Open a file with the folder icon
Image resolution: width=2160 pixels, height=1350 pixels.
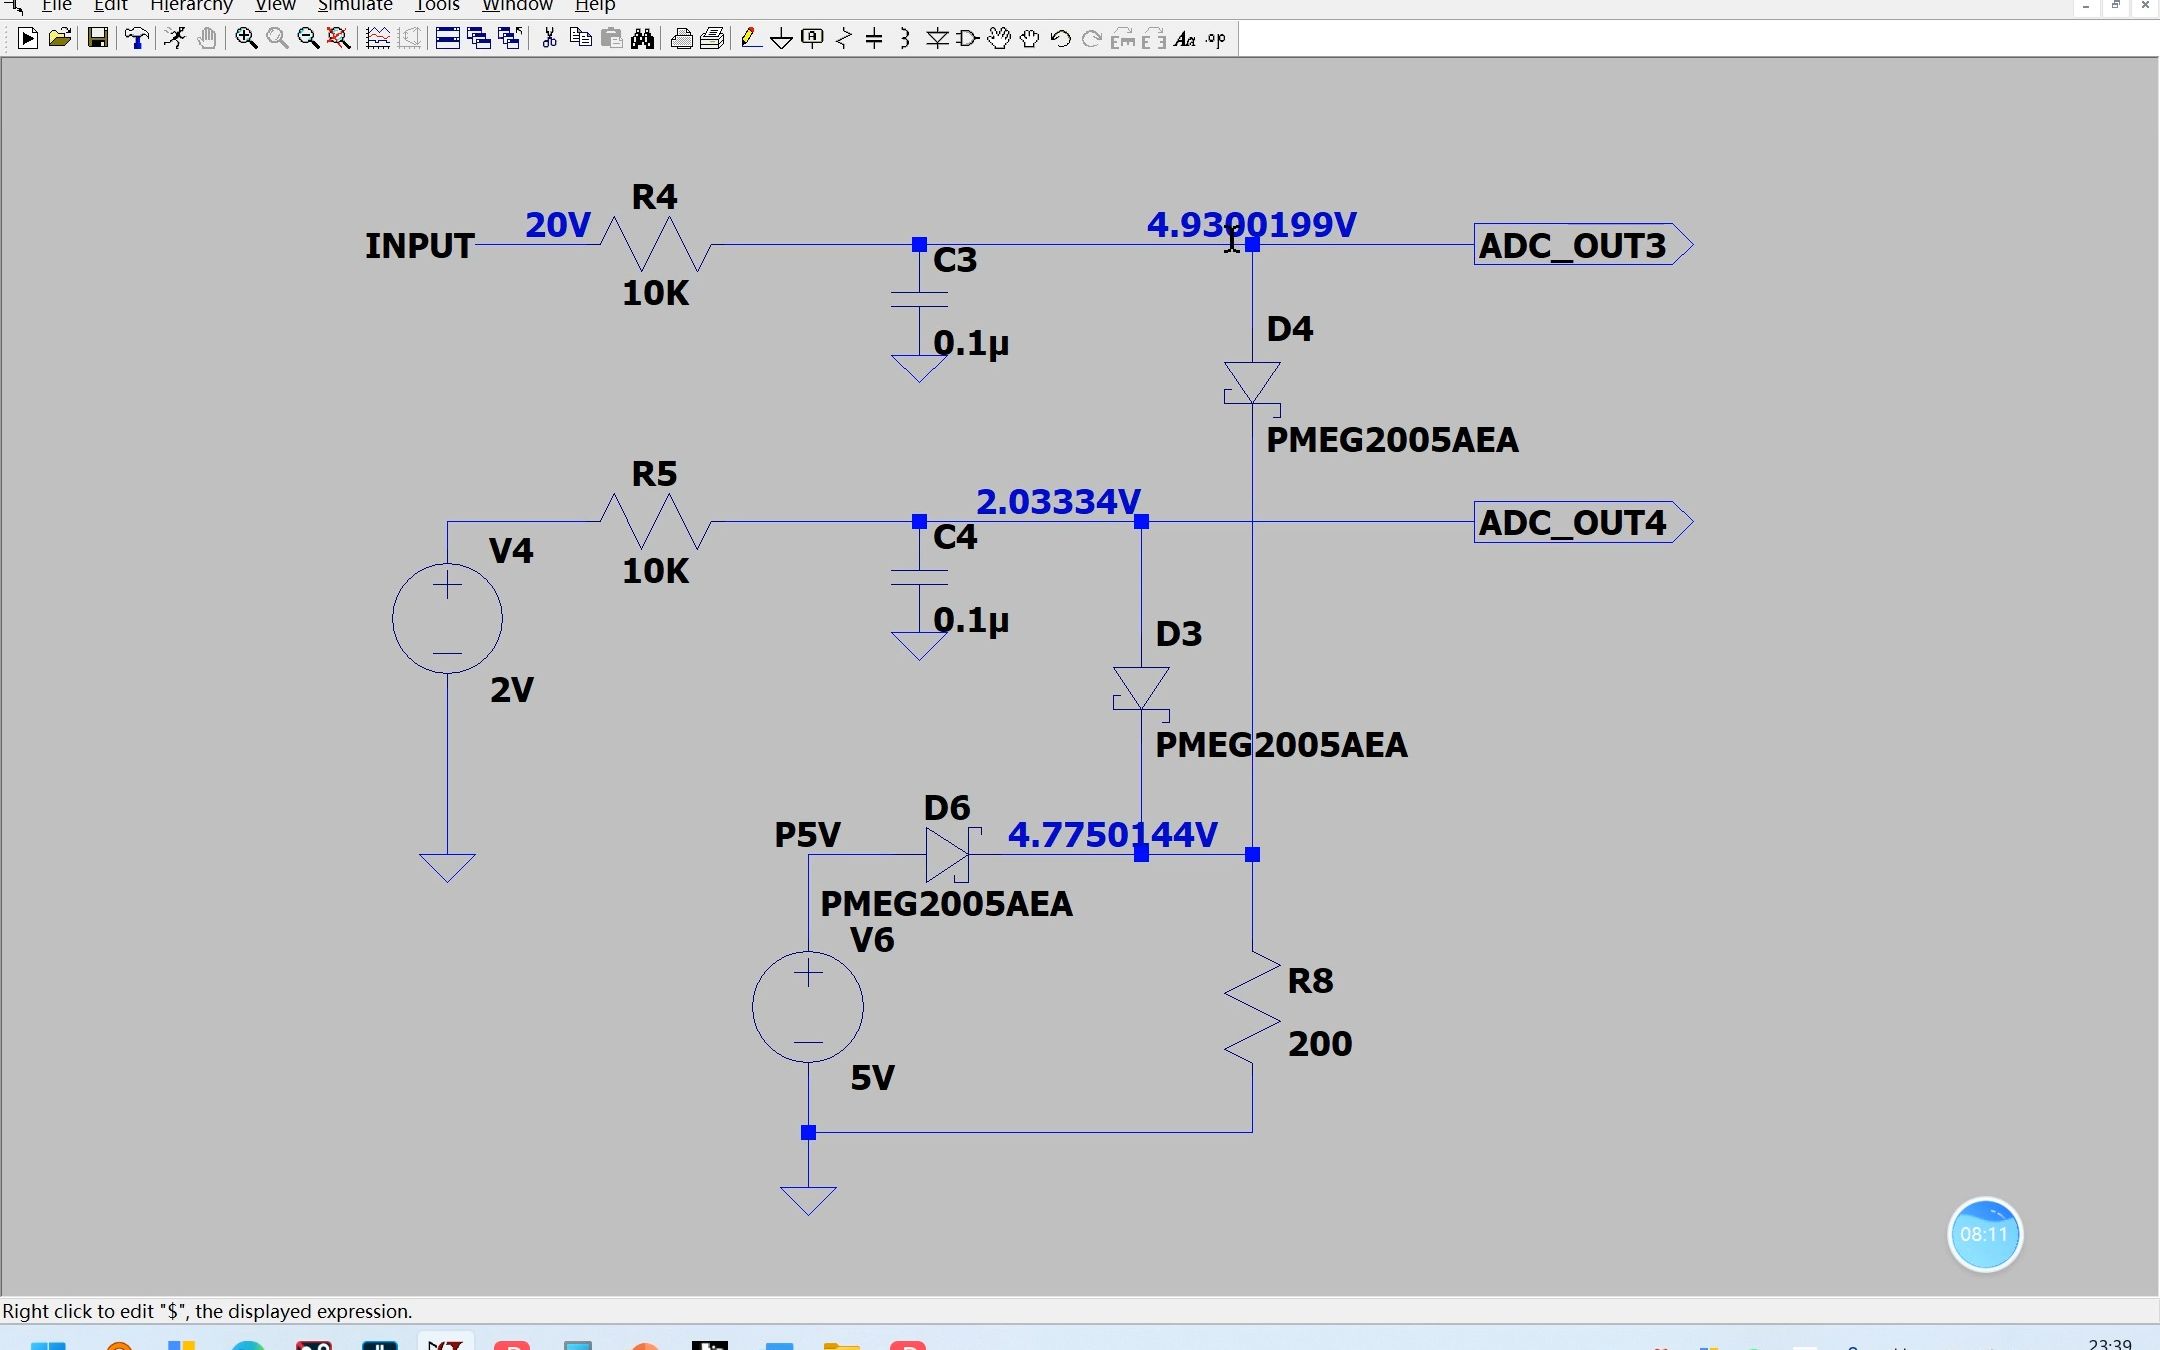click(x=60, y=39)
